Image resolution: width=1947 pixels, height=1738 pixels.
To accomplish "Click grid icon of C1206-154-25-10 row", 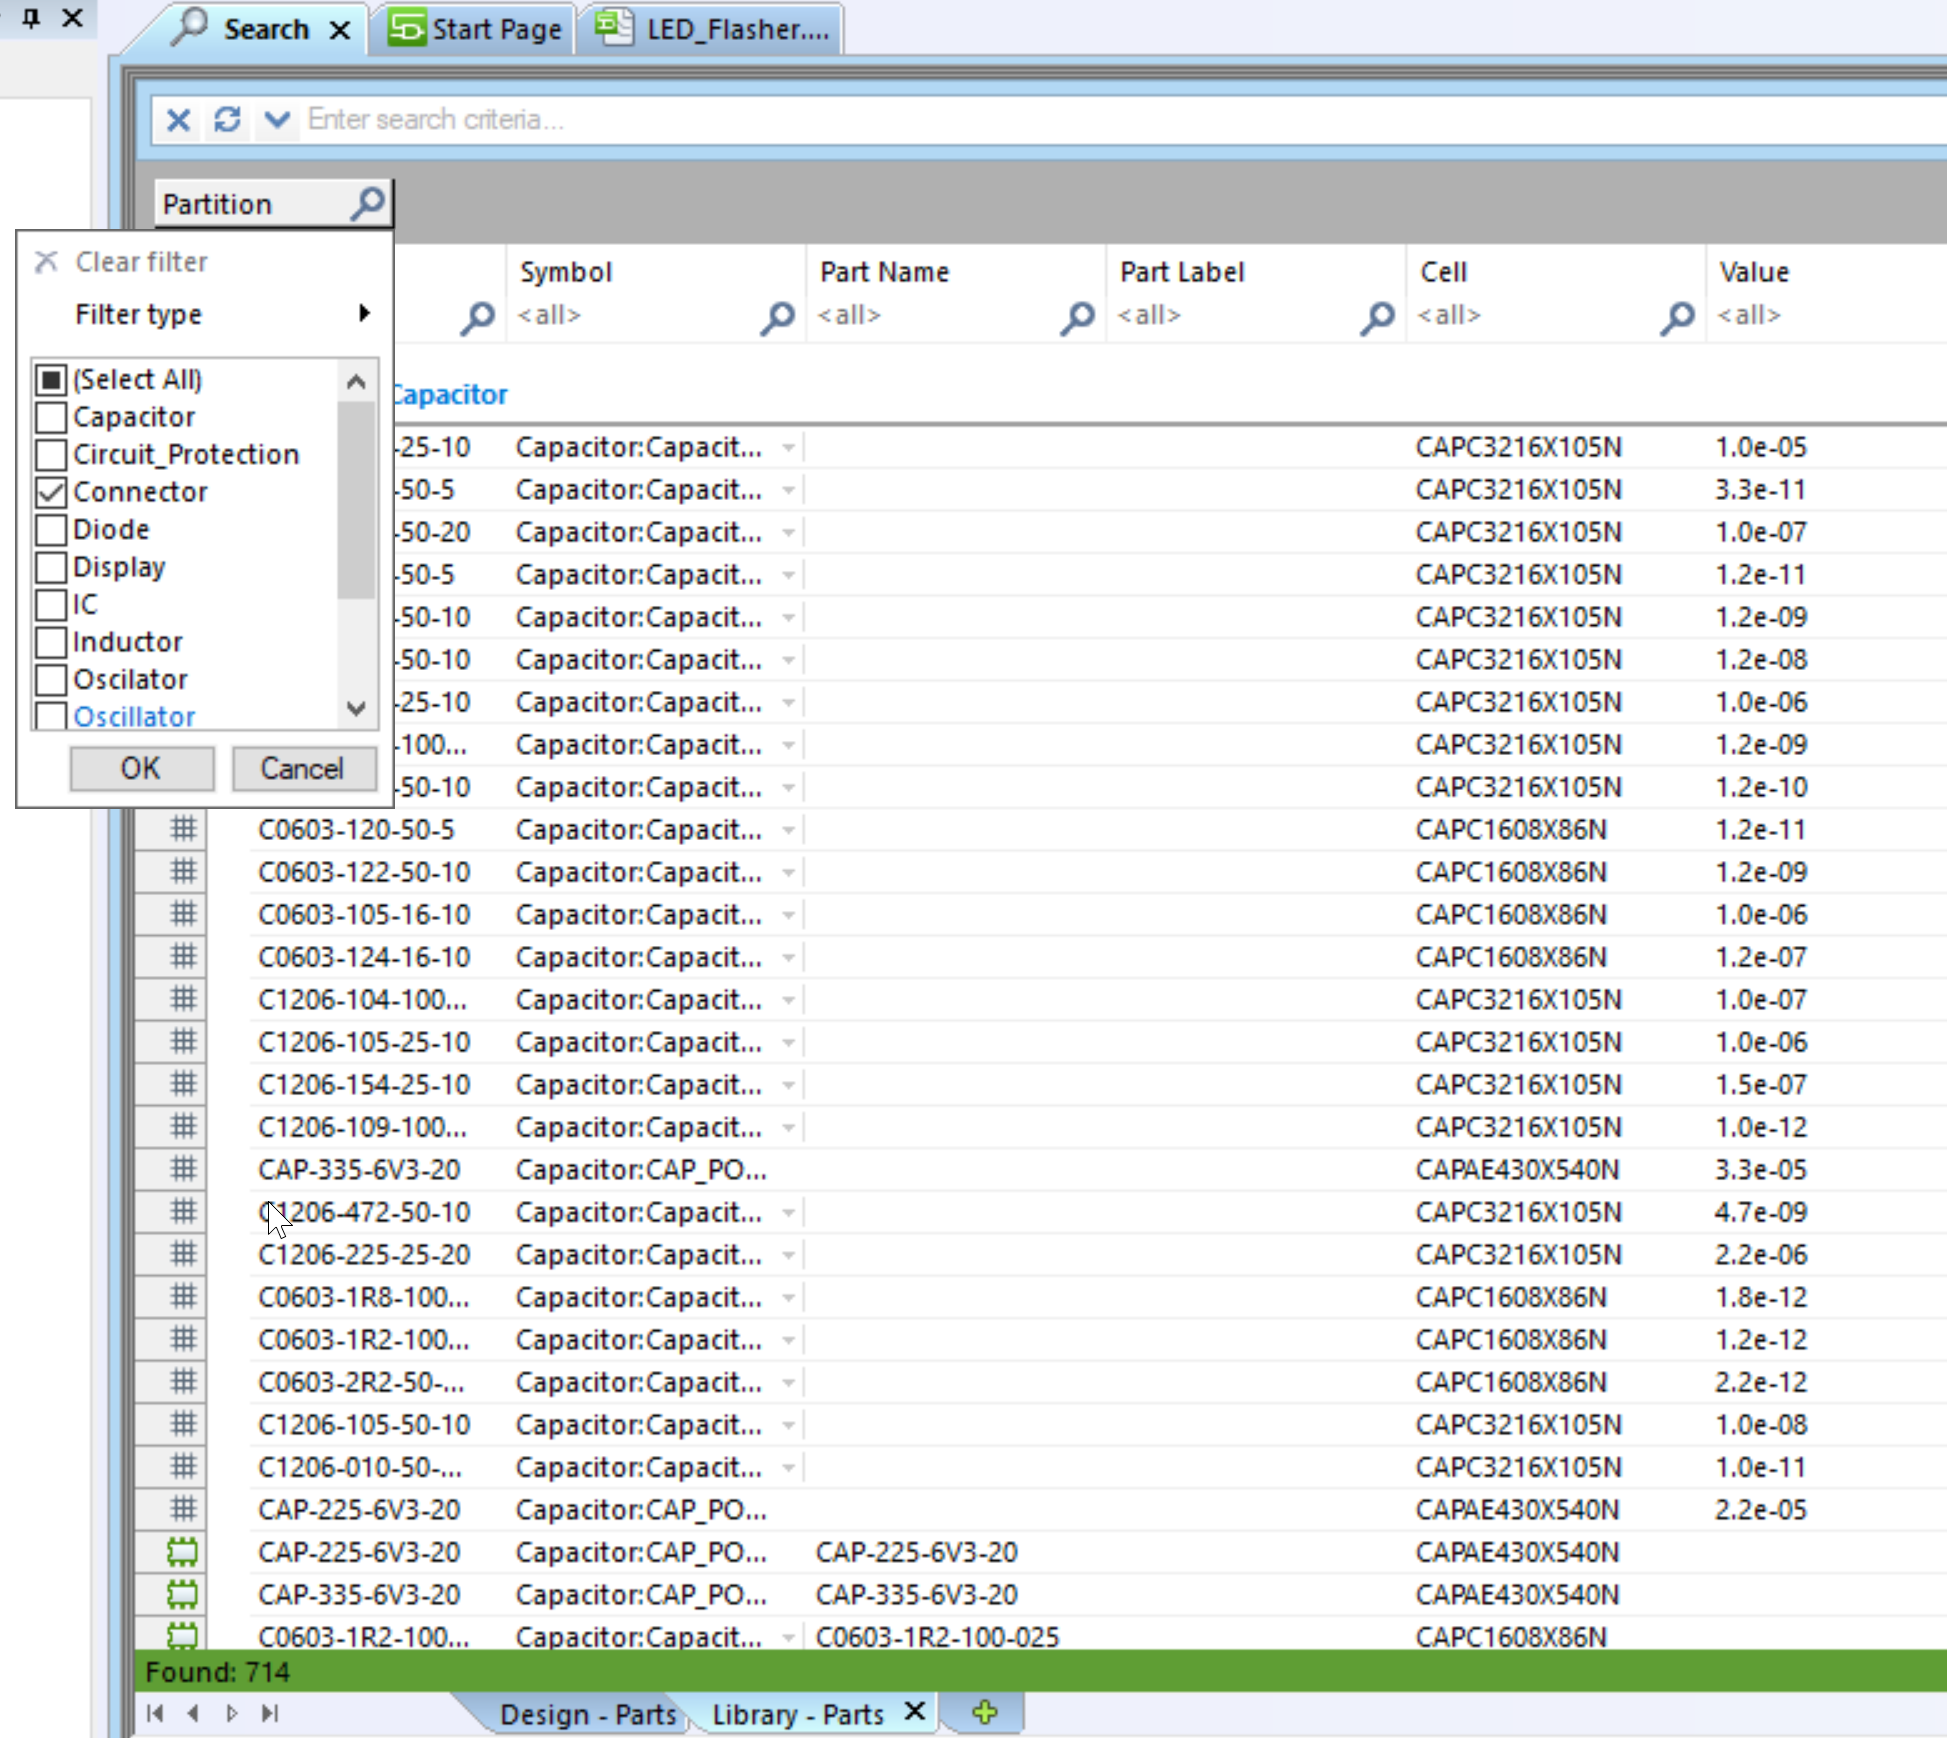I will click(182, 1084).
